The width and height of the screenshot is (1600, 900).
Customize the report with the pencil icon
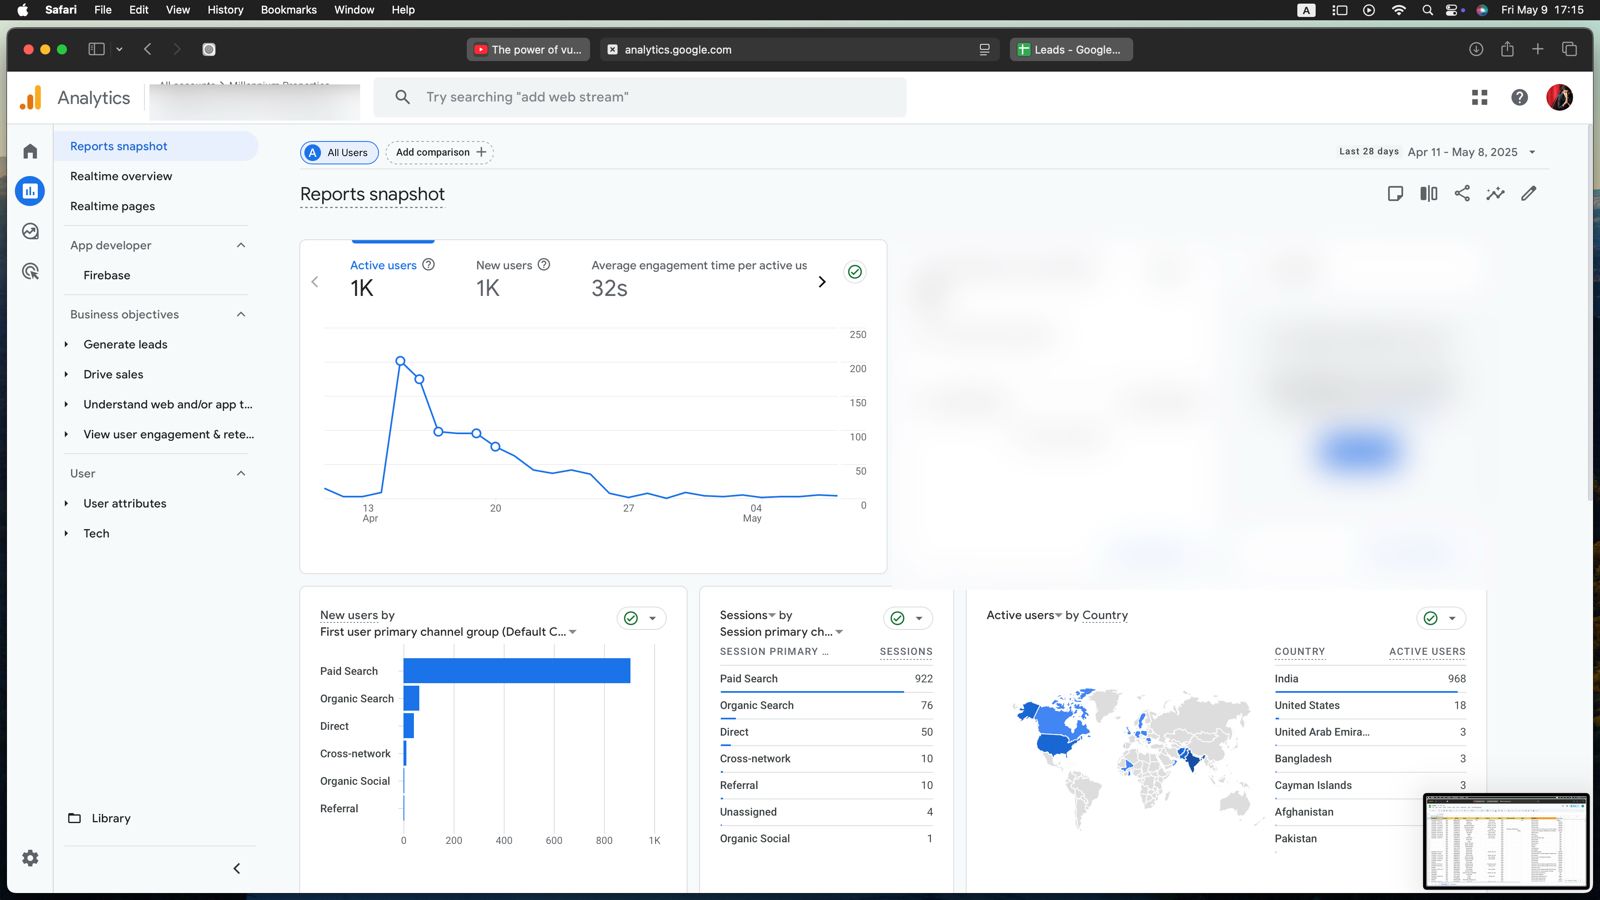click(x=1529, y=193)
